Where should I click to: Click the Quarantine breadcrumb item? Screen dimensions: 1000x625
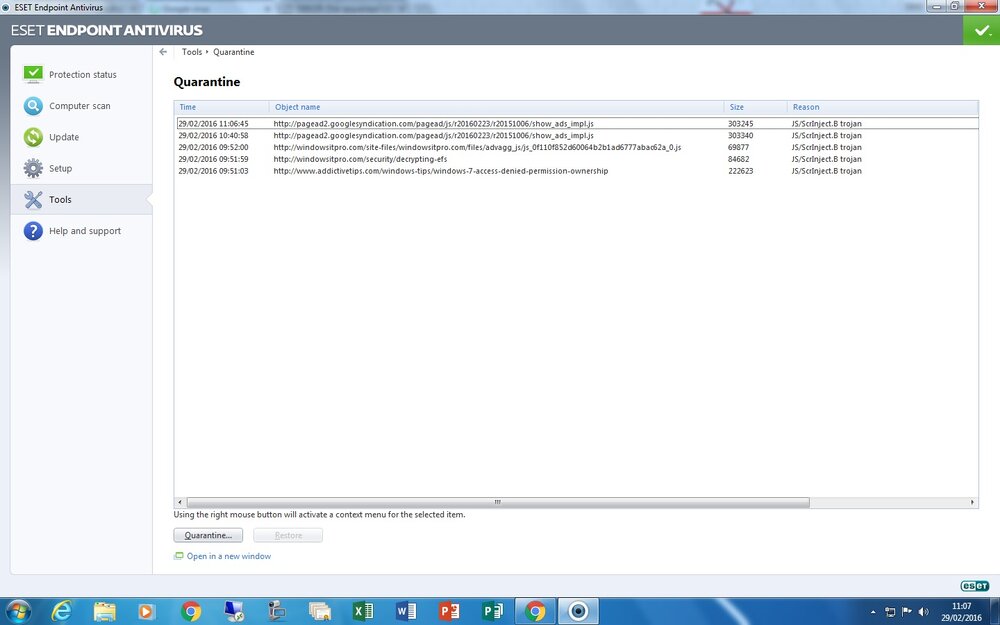click(x=233, y=52)
